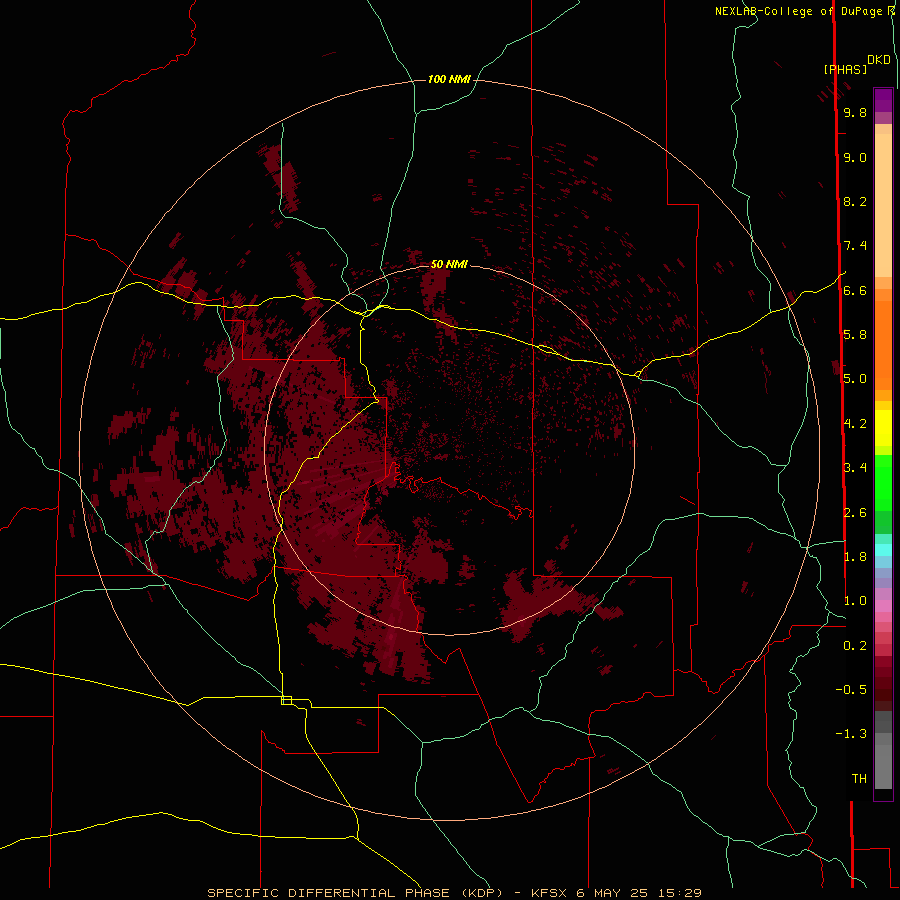Select the yellow band of the color scale
The width and height of the screenshot is (900, 900).
pos(883,428)
